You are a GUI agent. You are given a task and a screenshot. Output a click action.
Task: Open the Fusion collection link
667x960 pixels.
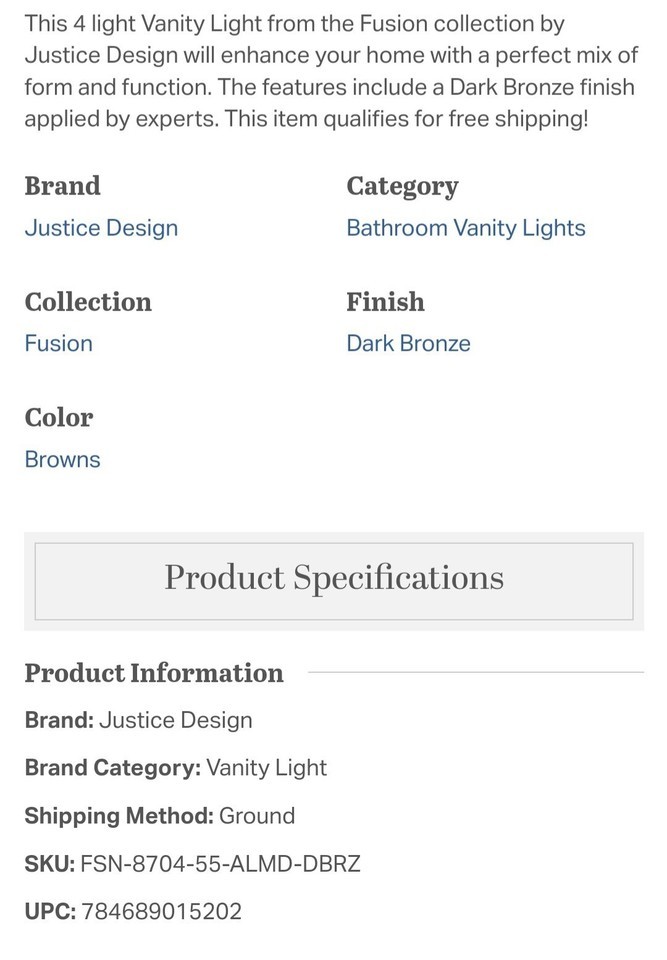[58, 343]
